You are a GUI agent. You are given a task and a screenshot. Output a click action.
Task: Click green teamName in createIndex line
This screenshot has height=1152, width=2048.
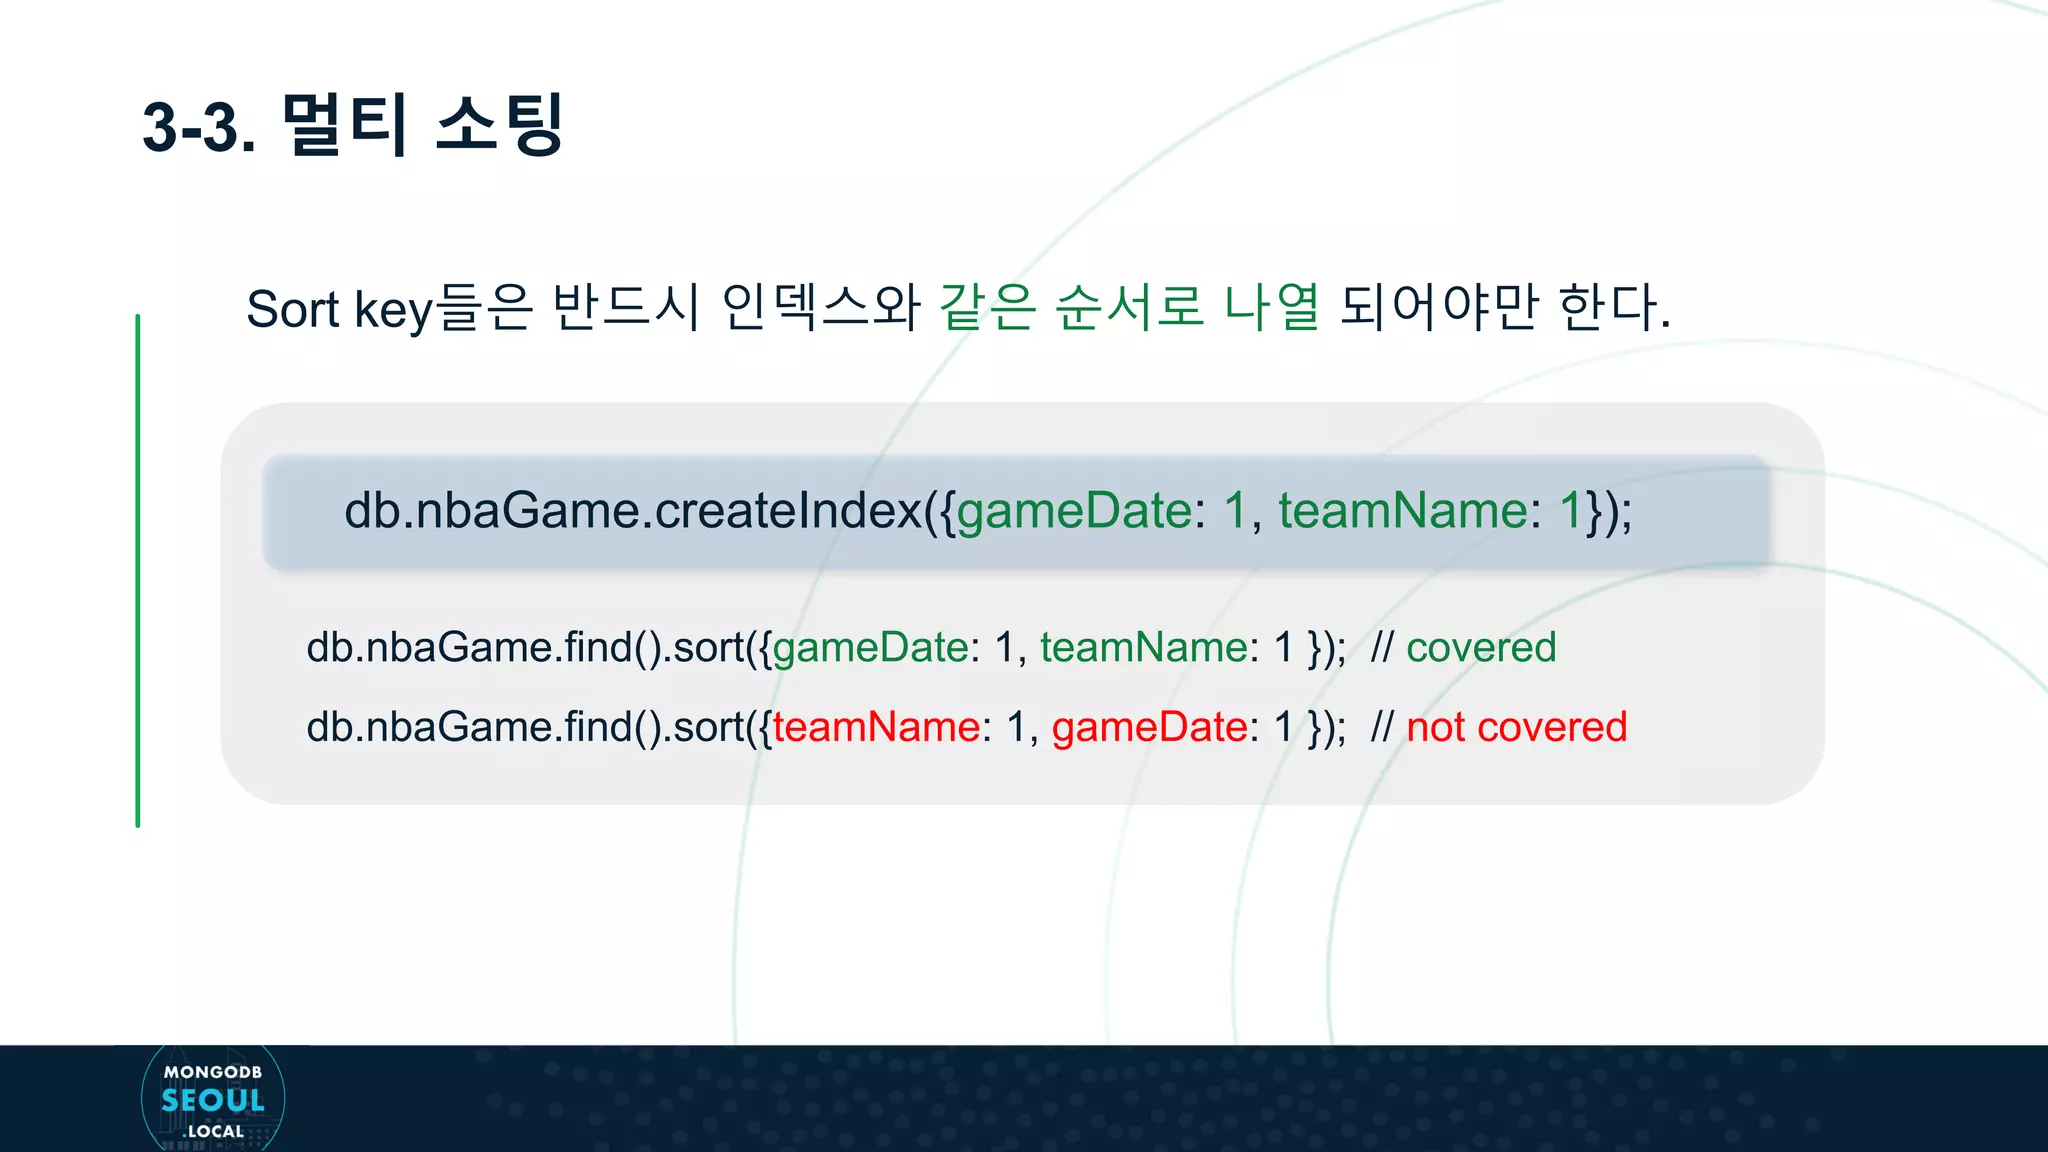pos(1402,511)
